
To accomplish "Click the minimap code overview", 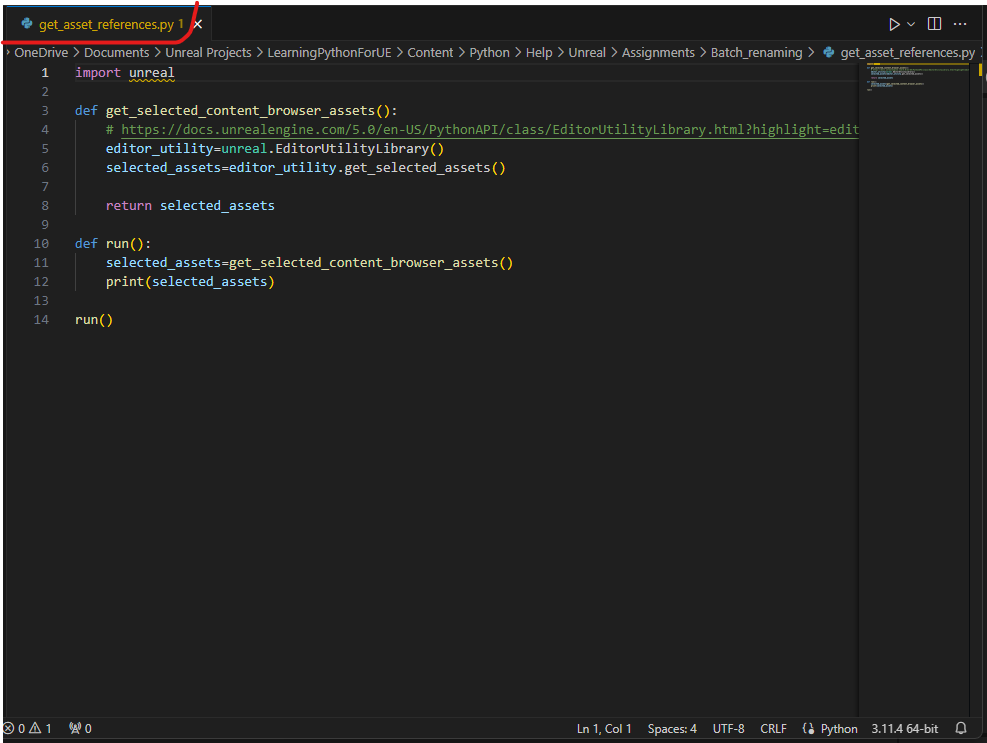I will coord(916,77).
